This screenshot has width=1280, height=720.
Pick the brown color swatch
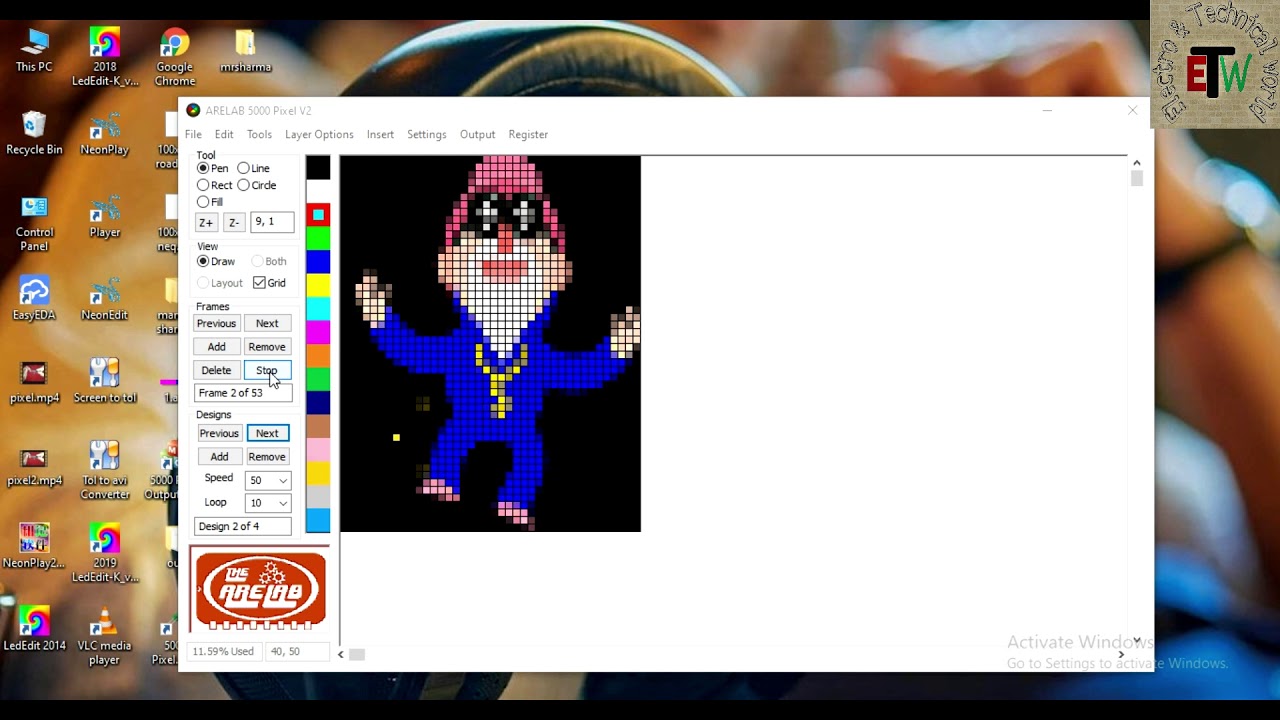tap(318, 426)
